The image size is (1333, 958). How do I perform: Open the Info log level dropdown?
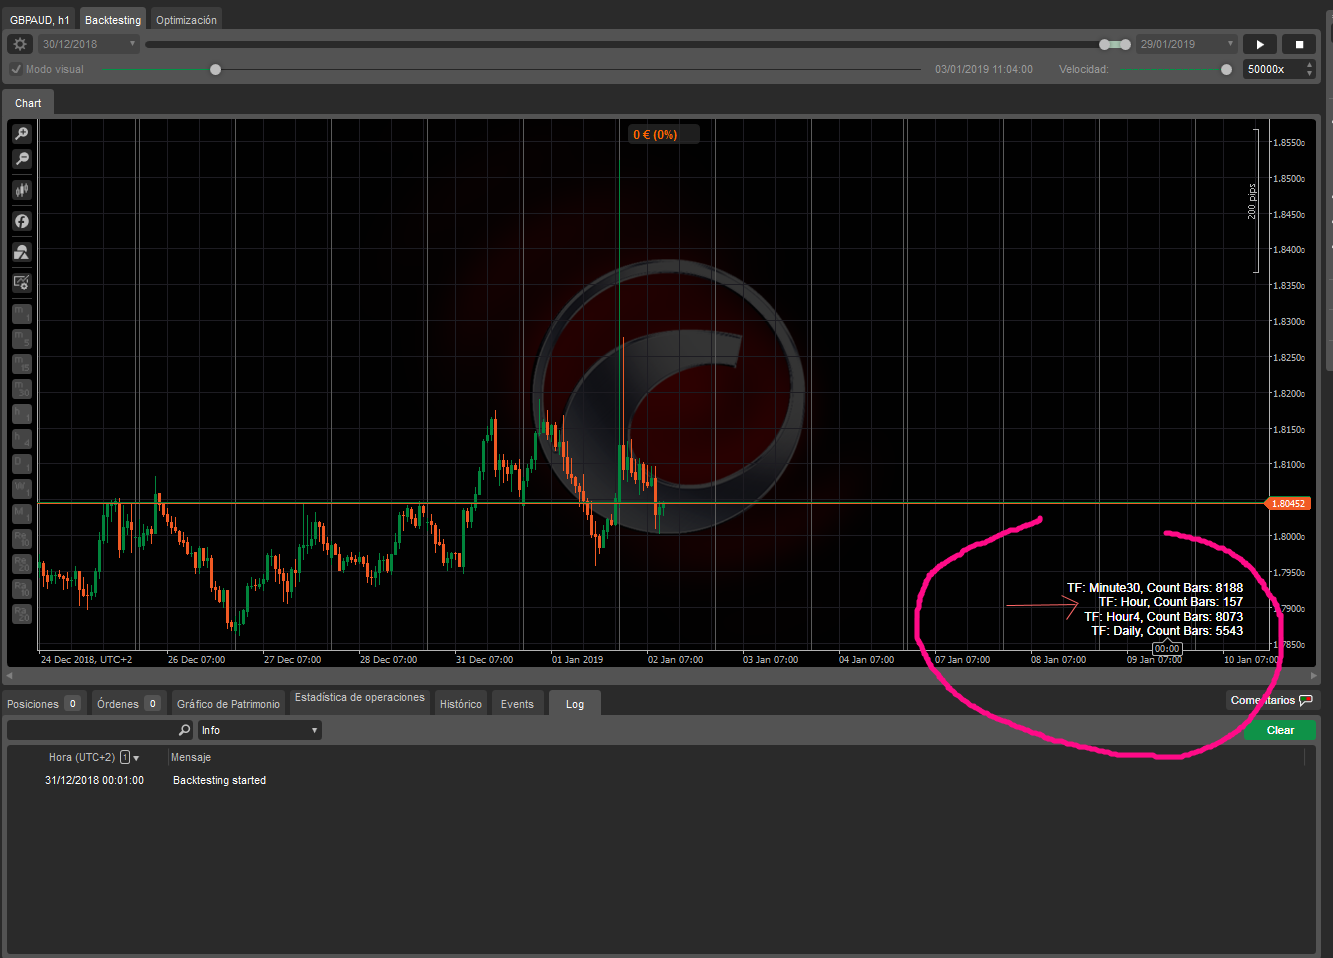click(x=259, y=730)
